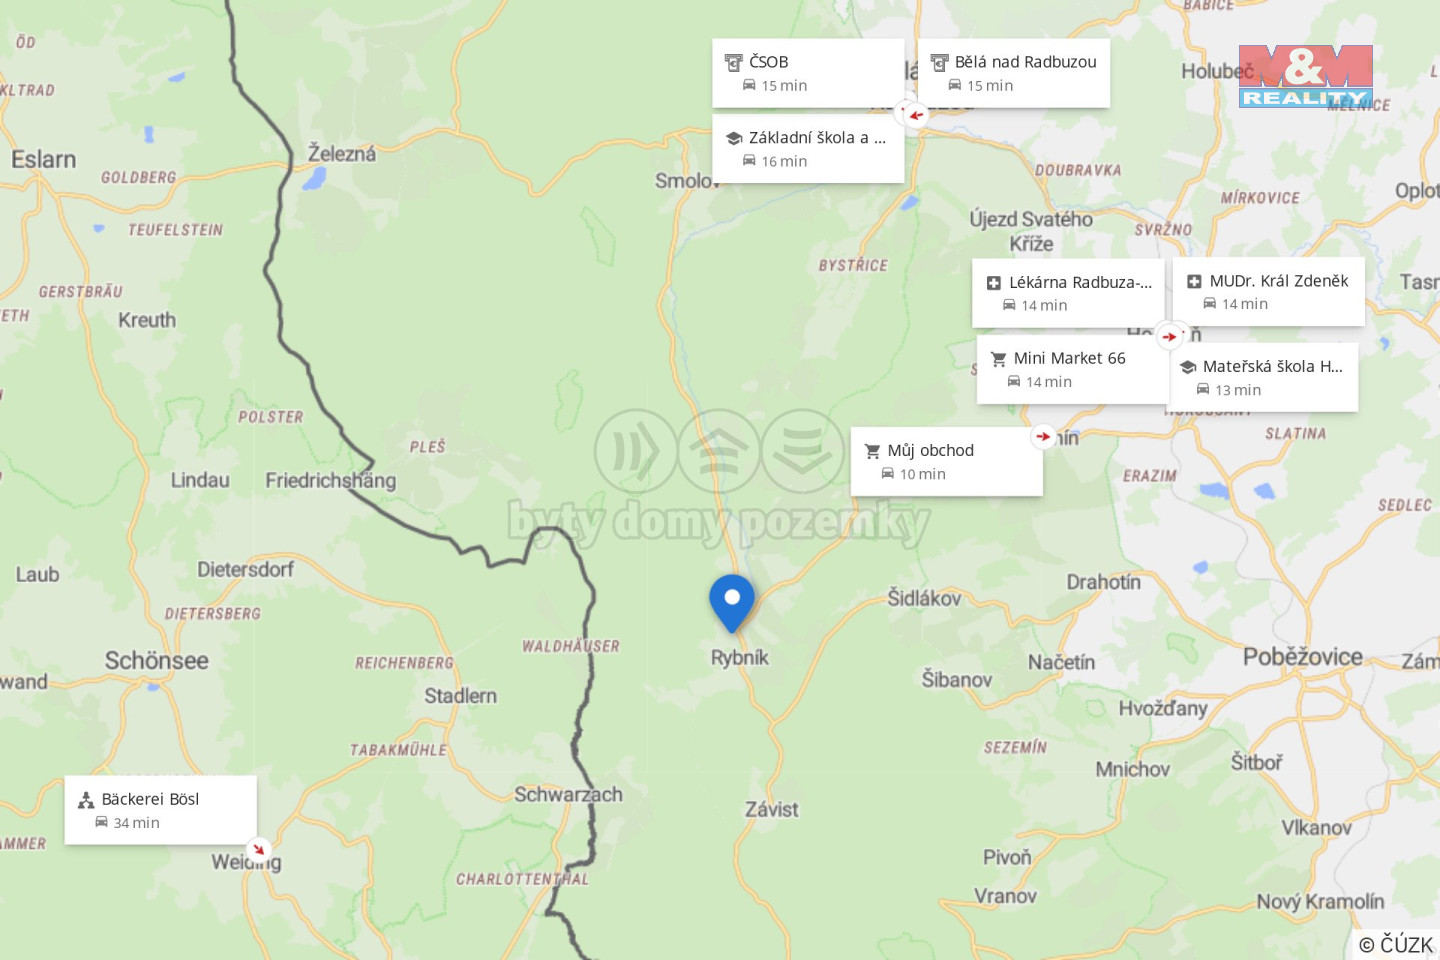Open the ČSOB ATM info card
Viewport: 1440px width, 960px height.
(x=808, y=73)
